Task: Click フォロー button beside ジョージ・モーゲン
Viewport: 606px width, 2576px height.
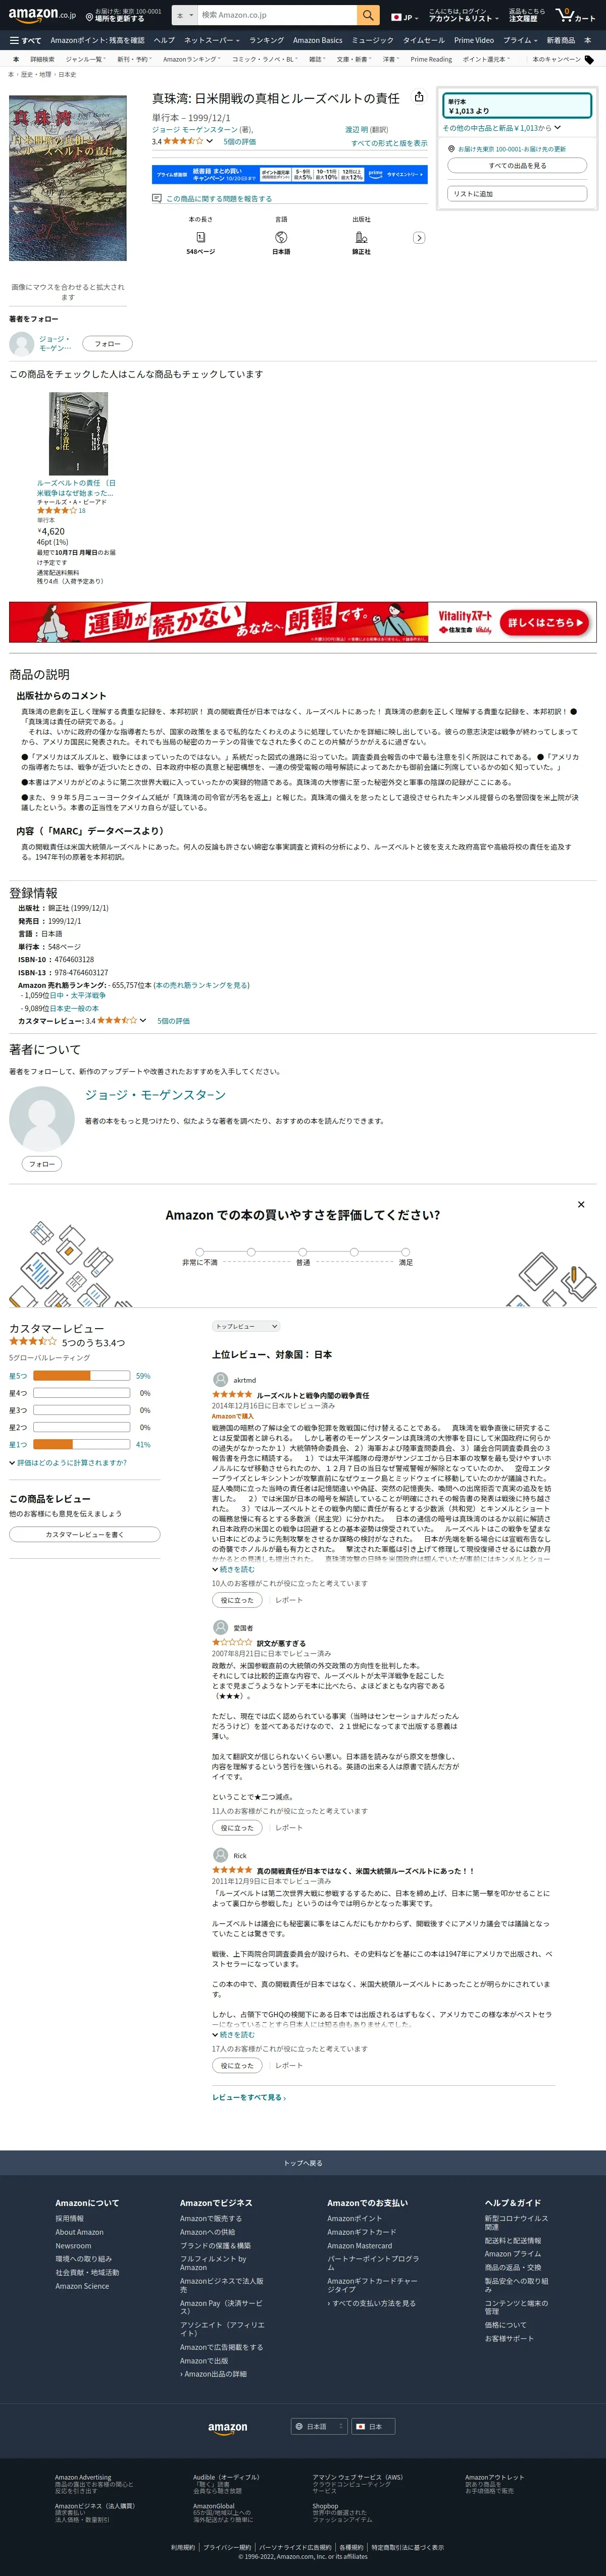Action: tap(107, 344)
